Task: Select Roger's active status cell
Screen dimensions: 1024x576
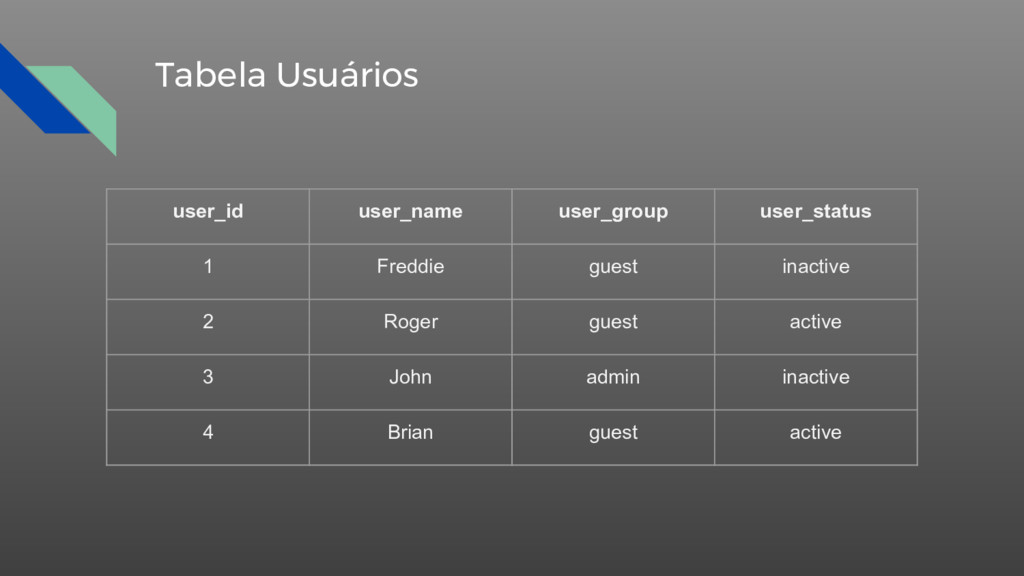Action: coord(816,327)
